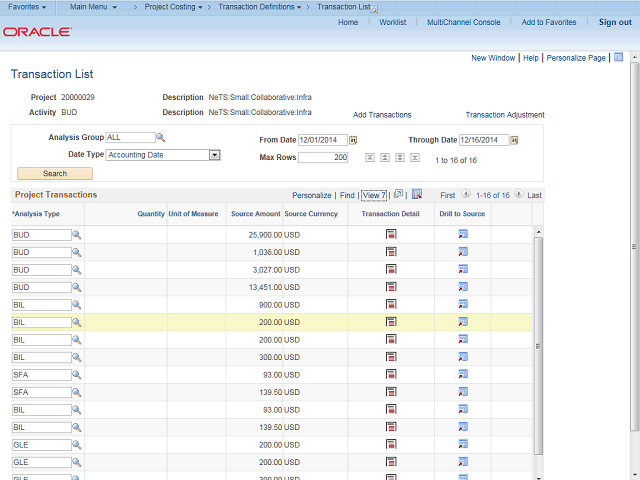The image size is (640, 480).
Task: Click the grid zoom icon beside View 7
Action: coord(398,195)
